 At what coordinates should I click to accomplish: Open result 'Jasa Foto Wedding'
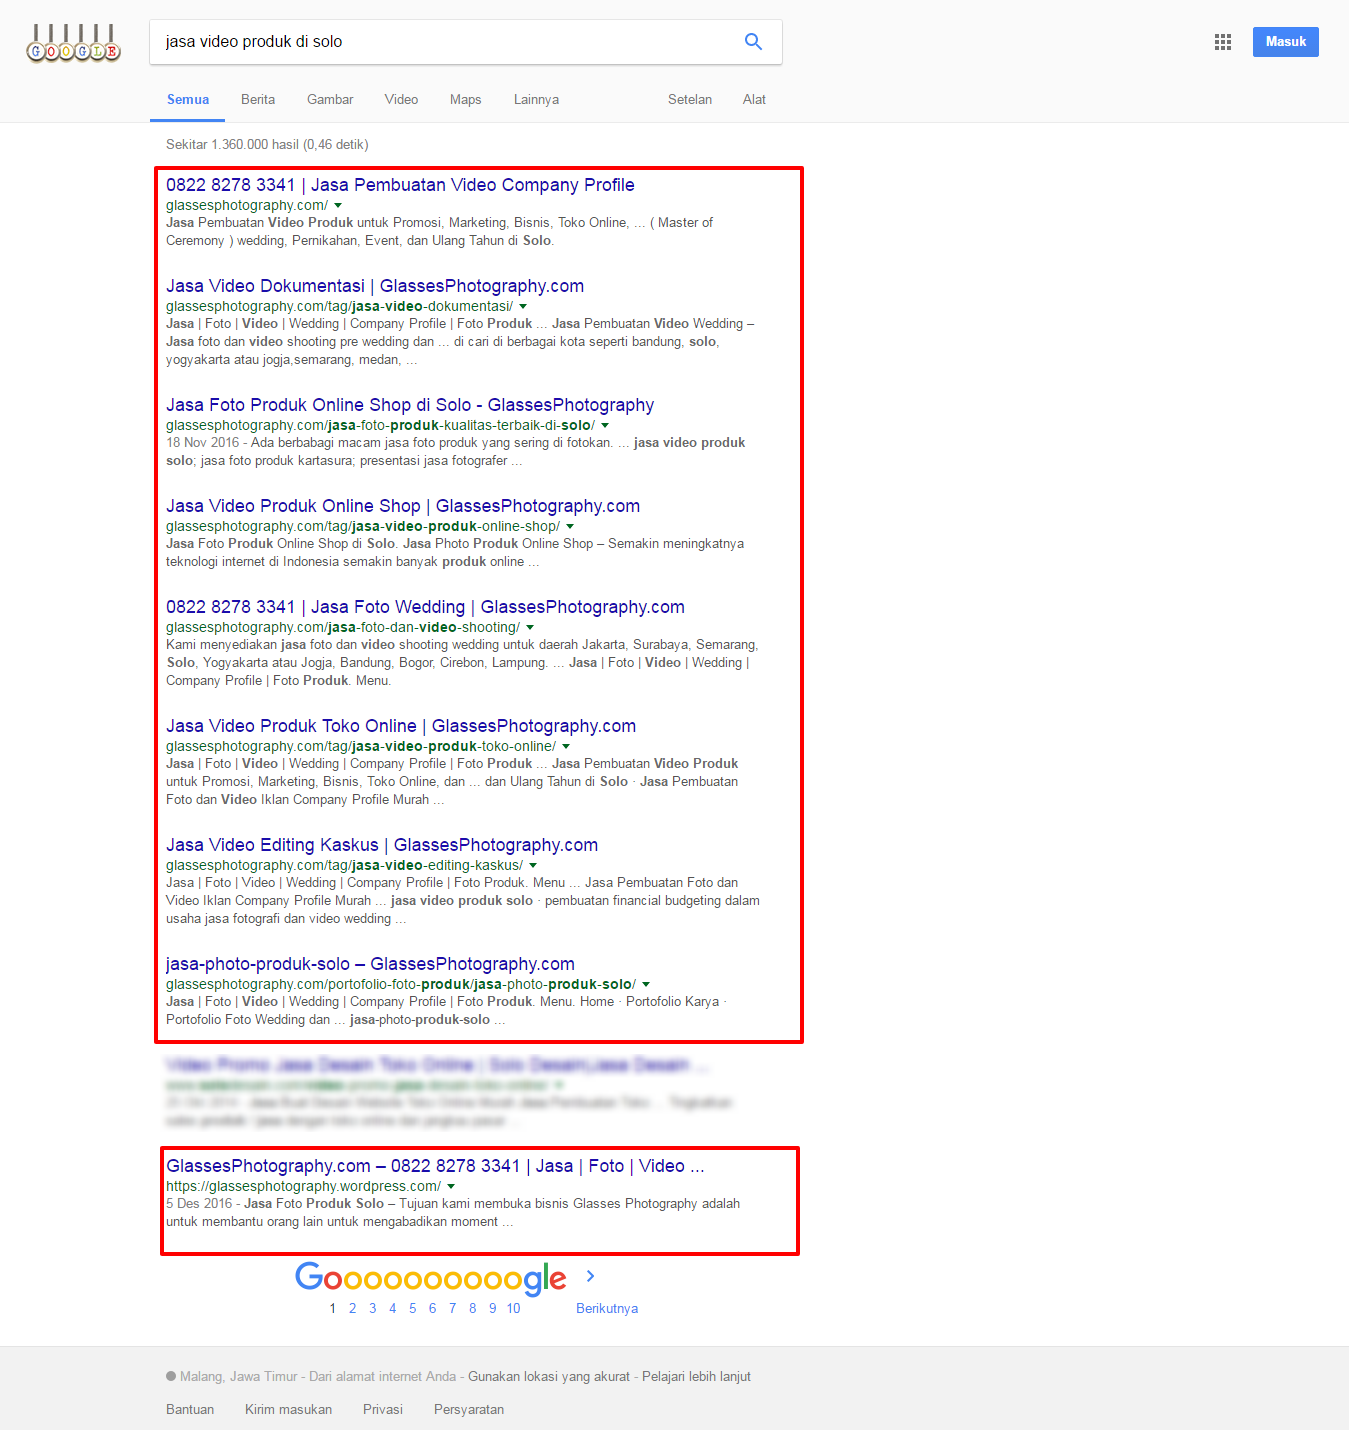[x=425, y=607]
